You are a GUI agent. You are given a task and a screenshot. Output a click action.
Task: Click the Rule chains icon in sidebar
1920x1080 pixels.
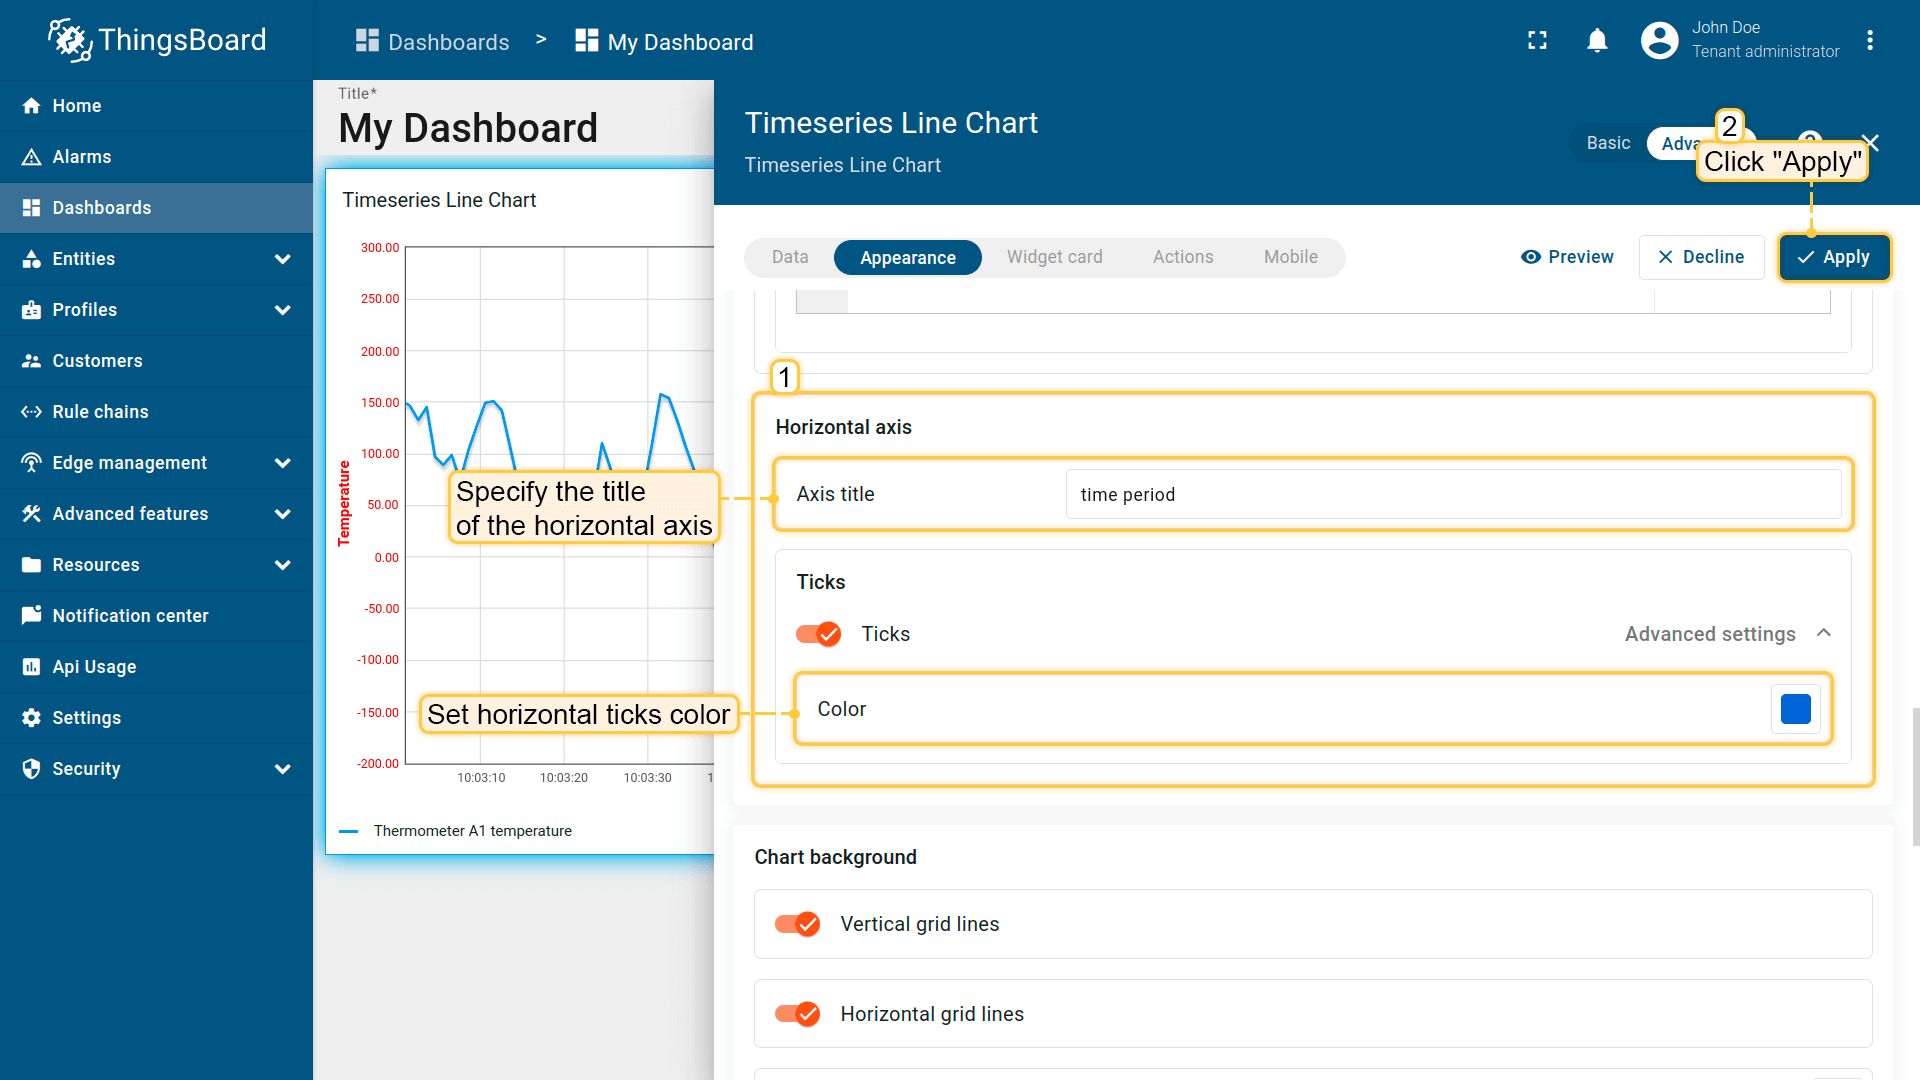tap(31, 412)
